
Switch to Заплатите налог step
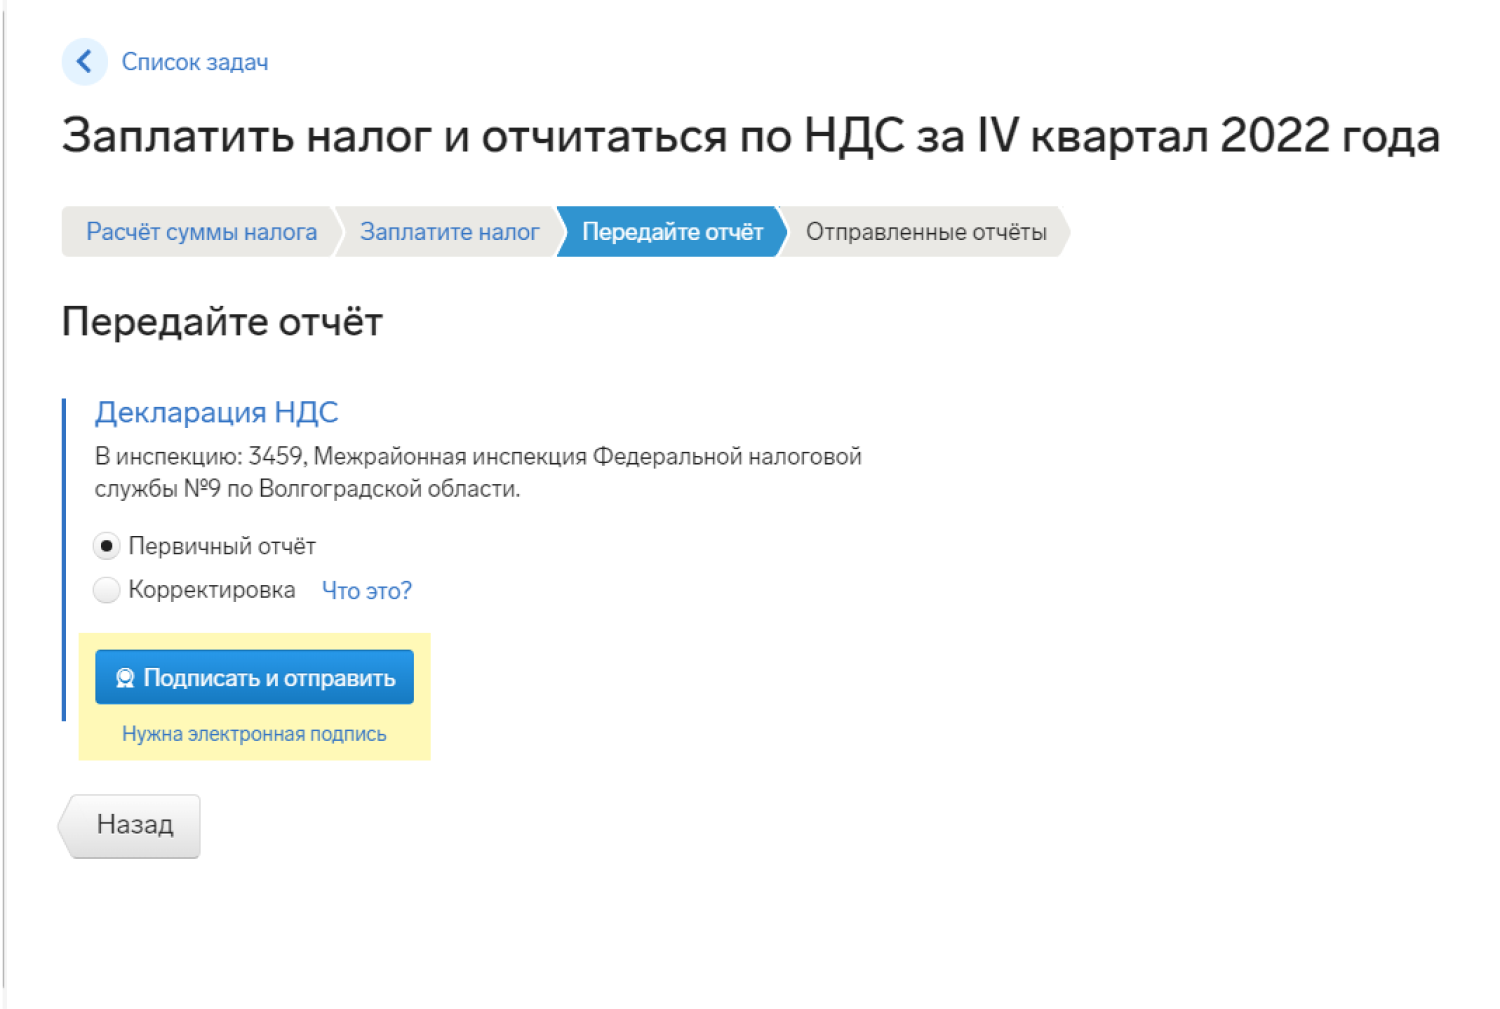tap(449, 232)
